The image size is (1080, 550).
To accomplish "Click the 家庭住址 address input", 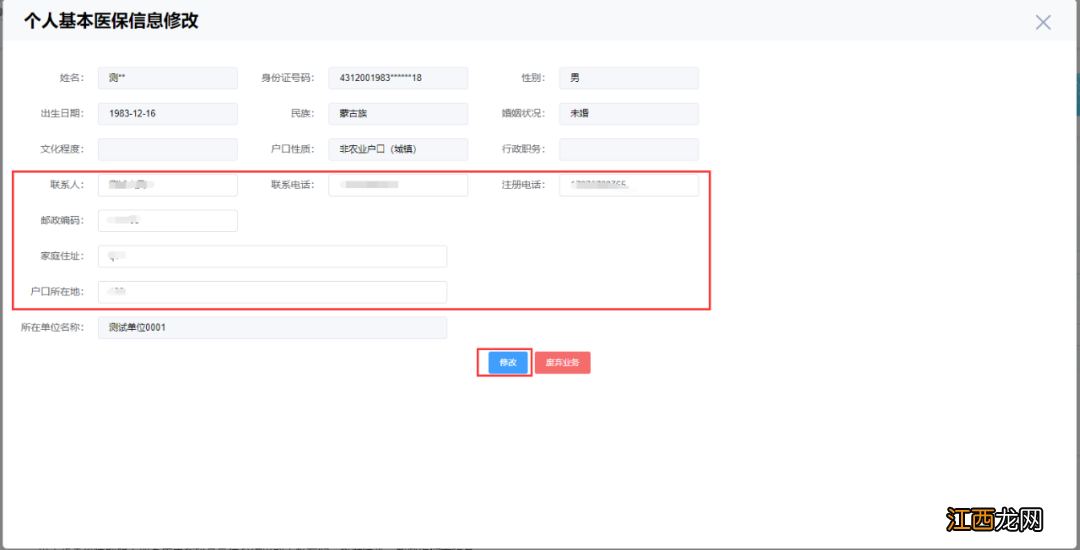I will tap(272, 257).
